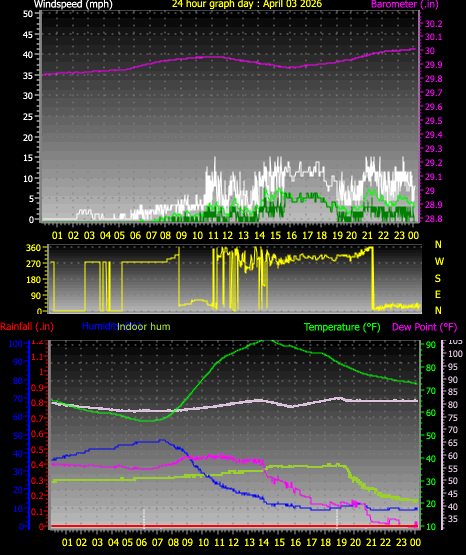
Task: Select red rainfall scale value 0.6
Action: [38, 434]
